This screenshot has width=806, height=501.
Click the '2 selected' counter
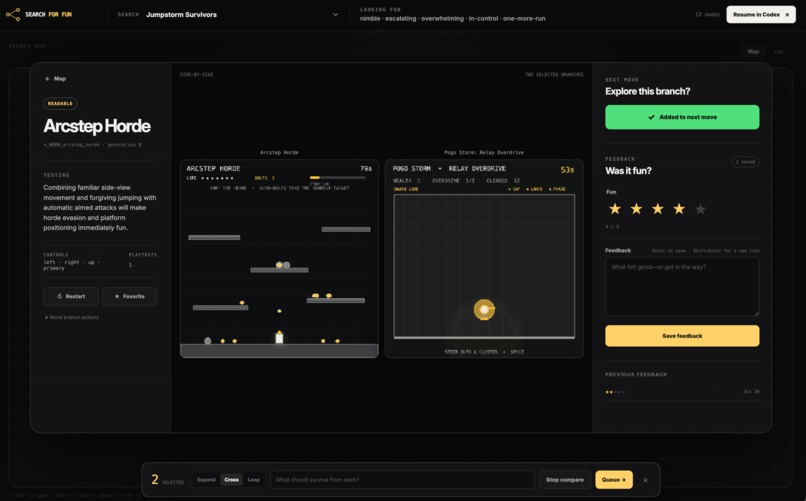click(167, 480)
